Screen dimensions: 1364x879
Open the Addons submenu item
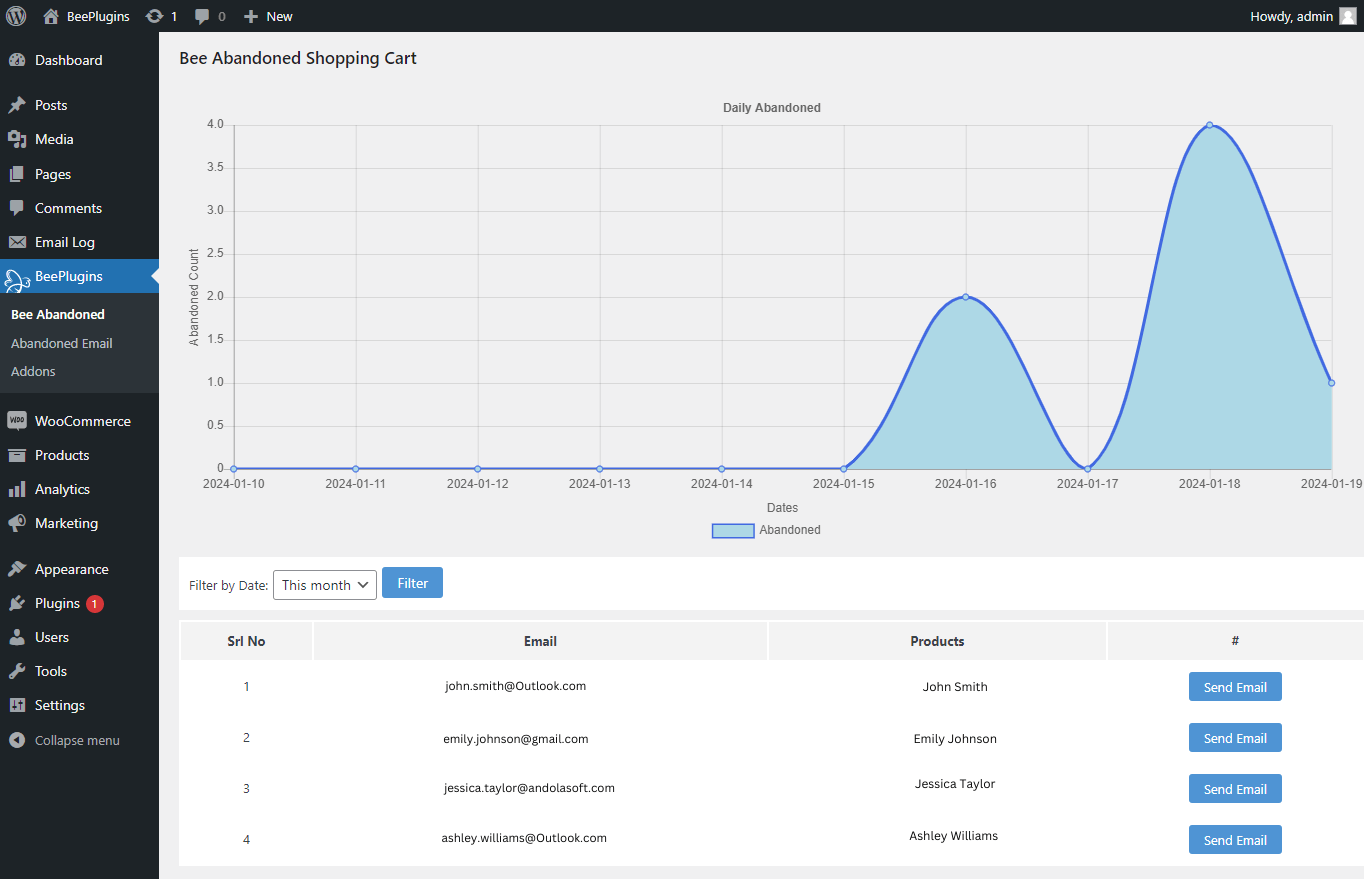click(33, 371)
